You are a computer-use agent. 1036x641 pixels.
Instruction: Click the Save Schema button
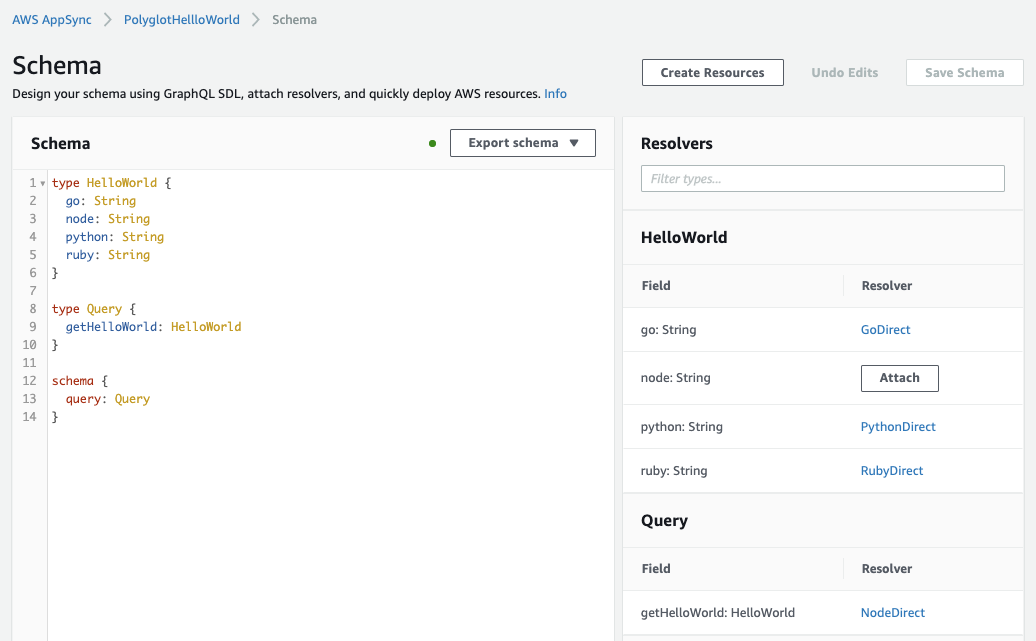(964, 73)
